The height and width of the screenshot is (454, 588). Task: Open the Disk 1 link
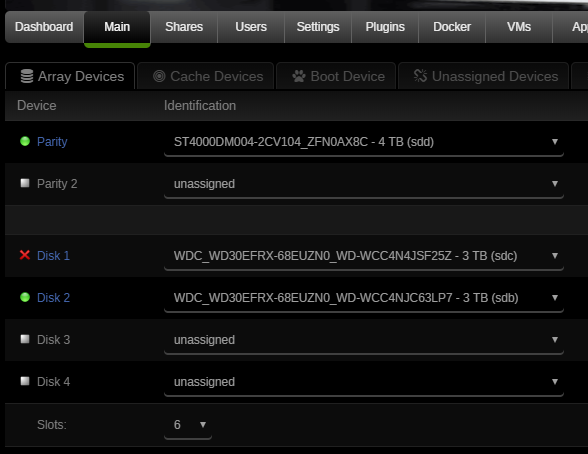pyautogui.click(x=53, y=256)
